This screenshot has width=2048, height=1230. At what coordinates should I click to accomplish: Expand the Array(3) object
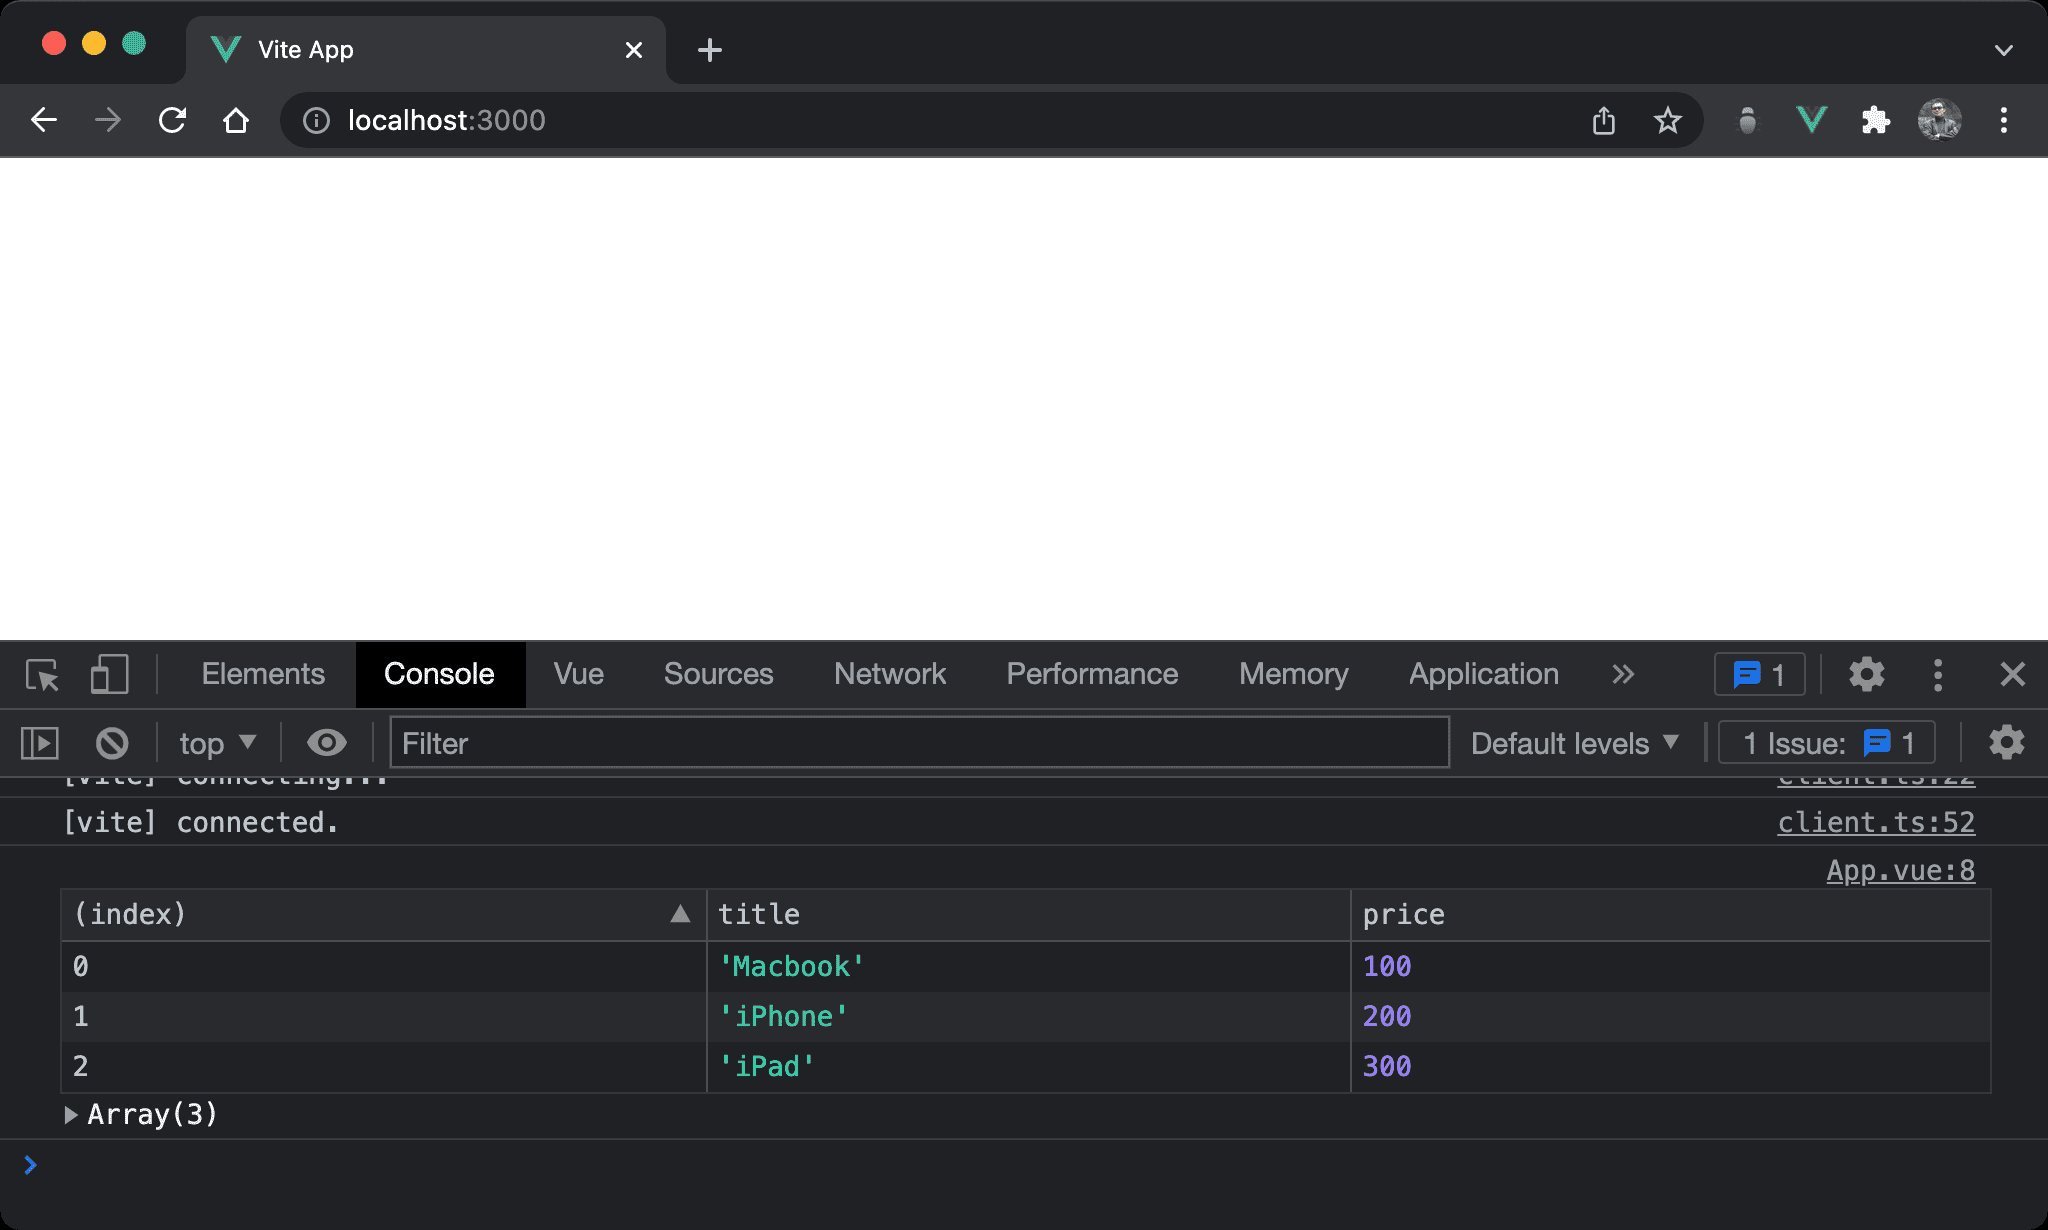coord(71,1114)
